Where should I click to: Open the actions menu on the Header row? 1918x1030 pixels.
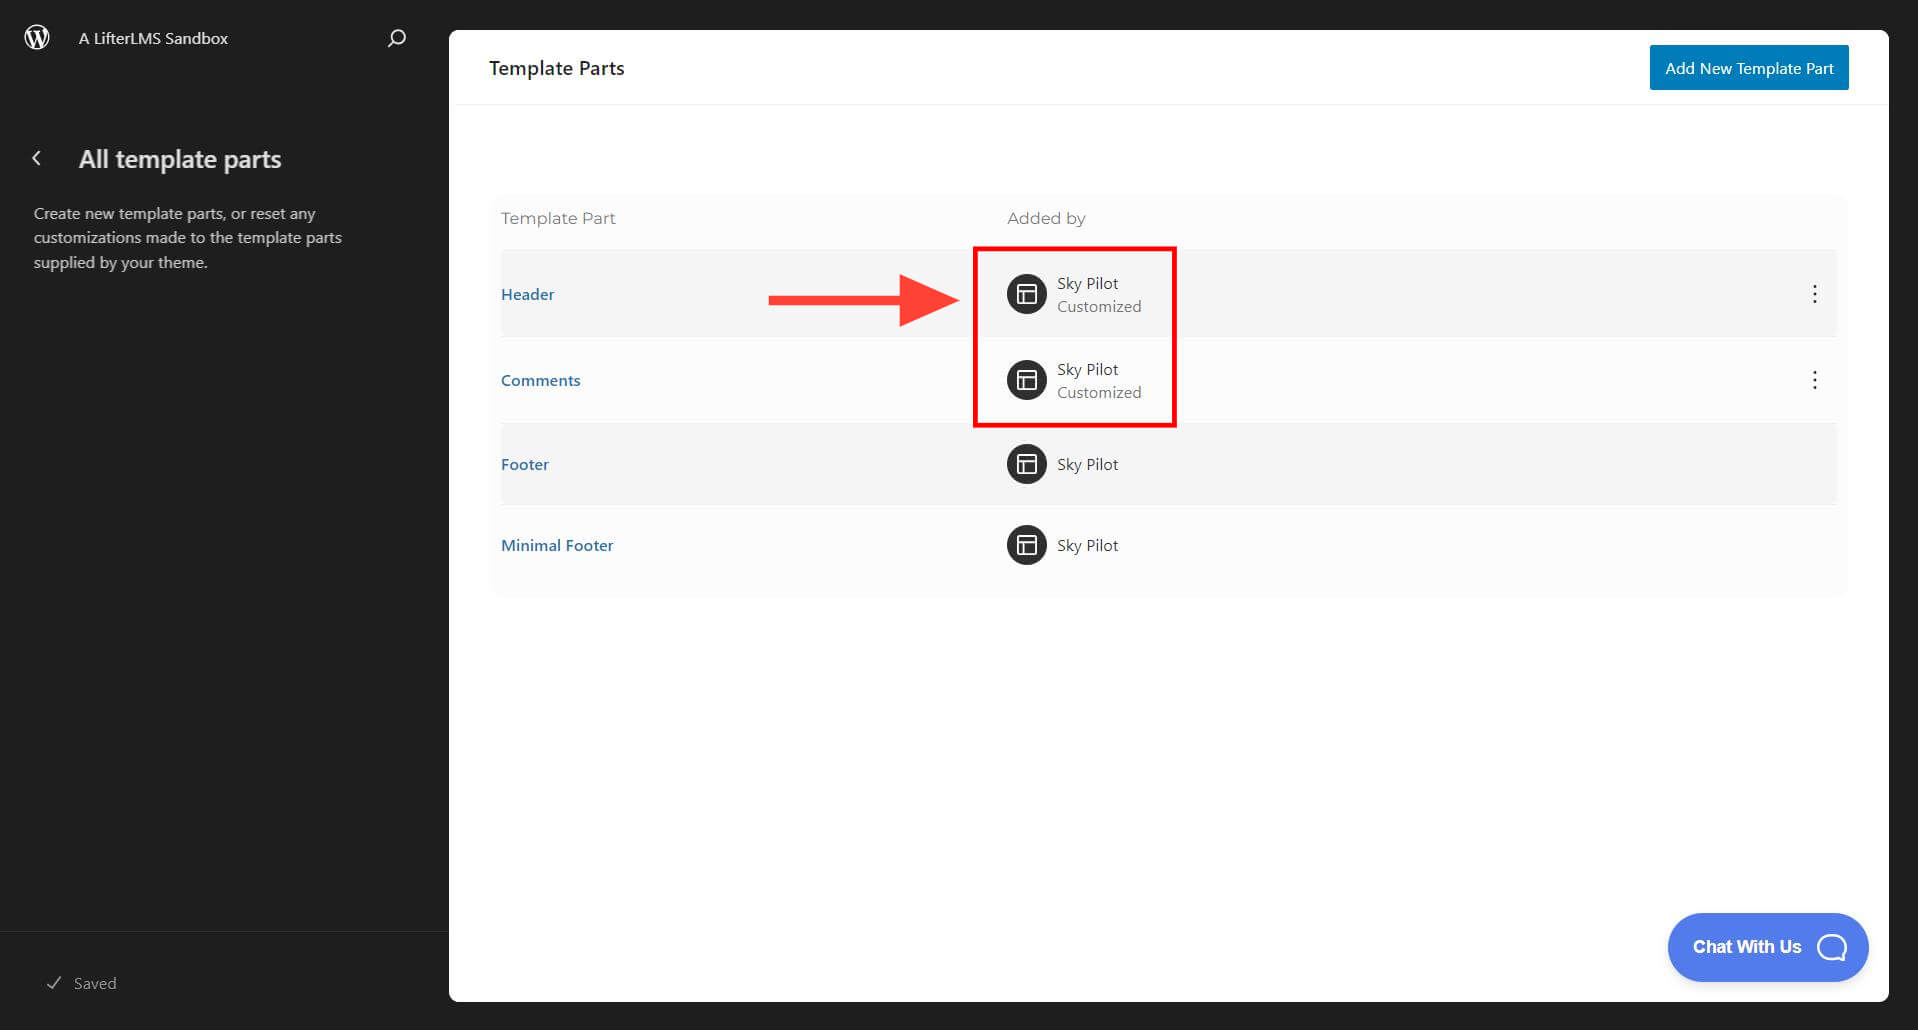pos(1814,294)
